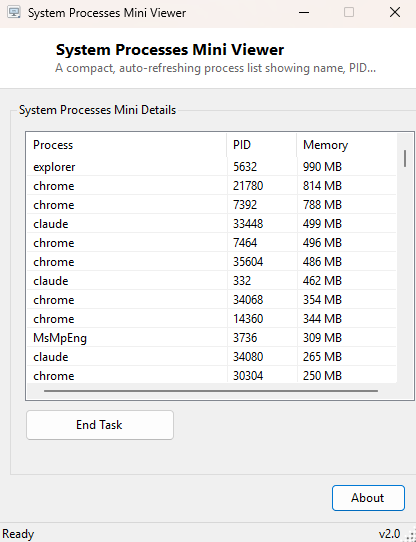Image resolution: width=416 pixels, height=542 pixels.
Task: Click the Ready status bar text
Action: (x=18, y=534)
